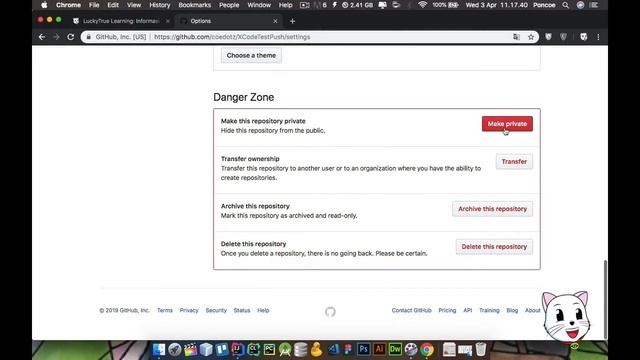Go back with the browser back arrow
Image resolution: width=640 pixels, height=360 pixels.
pyautogui.click(x=42, y=37)
